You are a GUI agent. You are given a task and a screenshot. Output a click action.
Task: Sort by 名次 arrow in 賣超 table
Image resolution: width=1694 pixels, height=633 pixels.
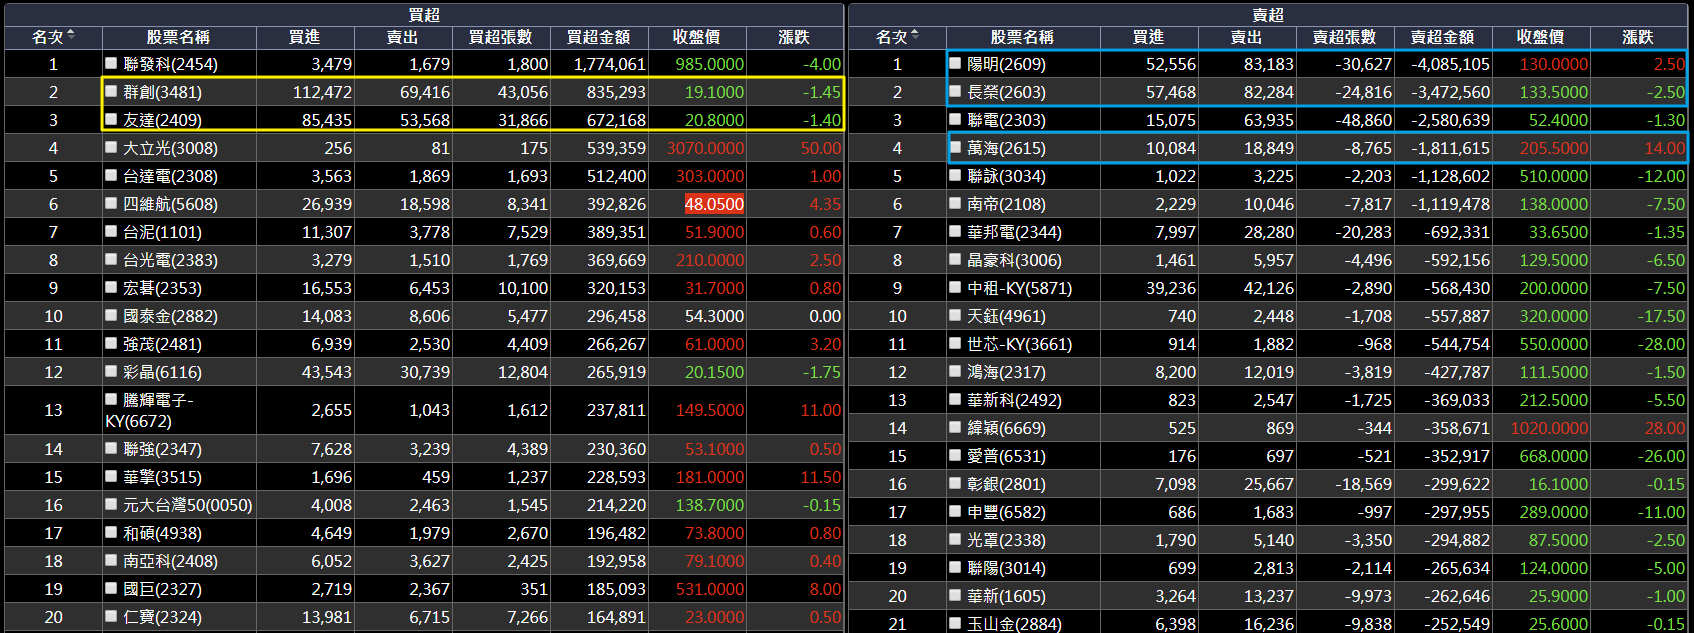point(915,36)
